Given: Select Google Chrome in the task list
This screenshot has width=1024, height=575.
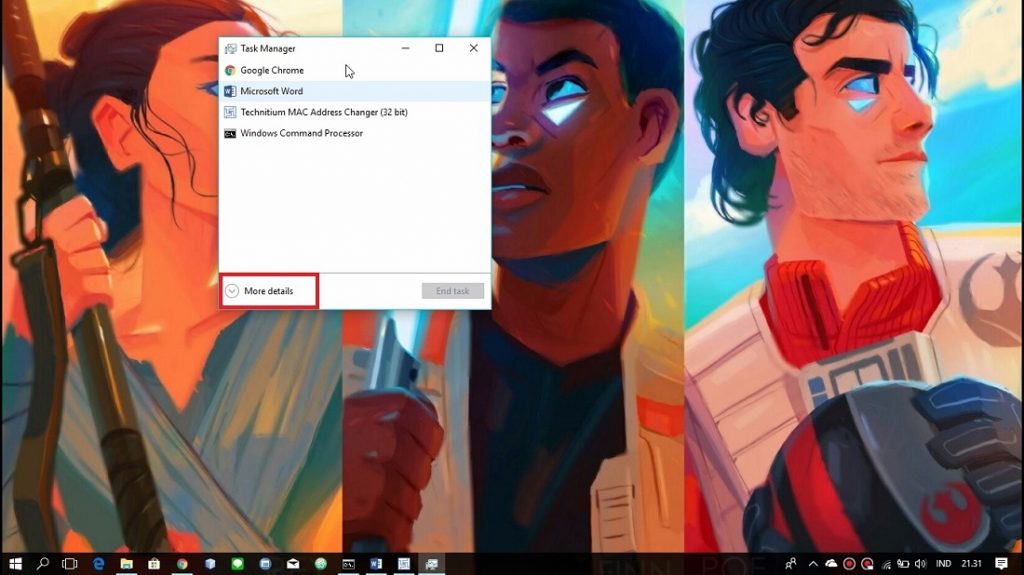Looking at the screenshot, I should pos(272,70).
